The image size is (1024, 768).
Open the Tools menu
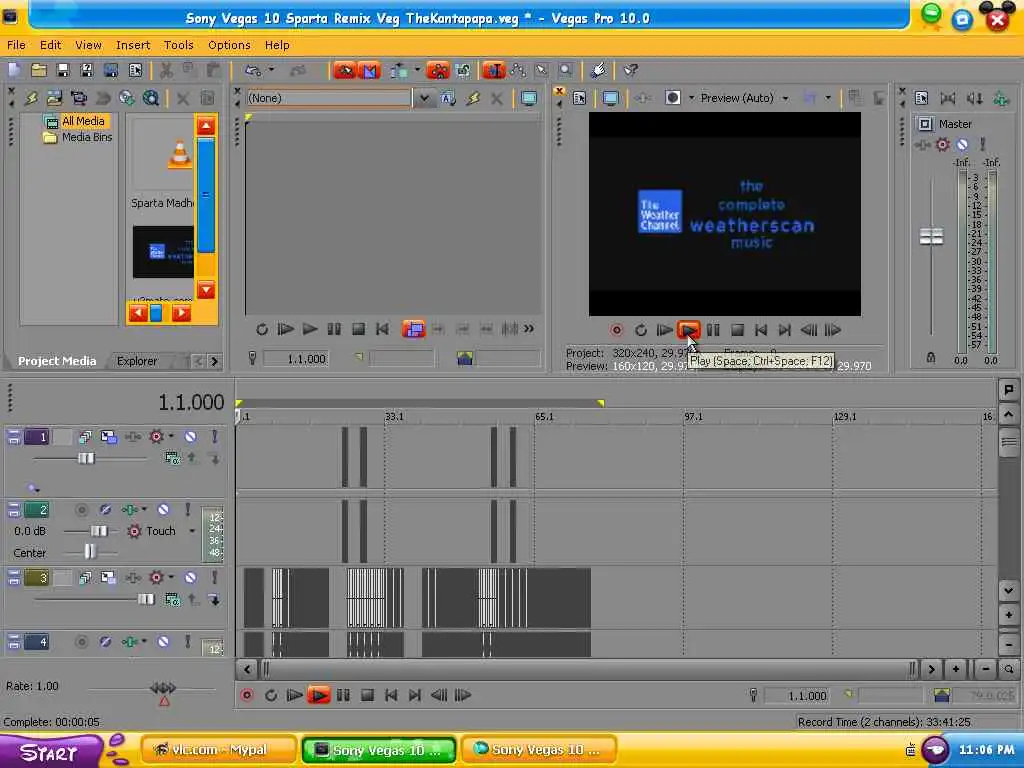(178, 45)
